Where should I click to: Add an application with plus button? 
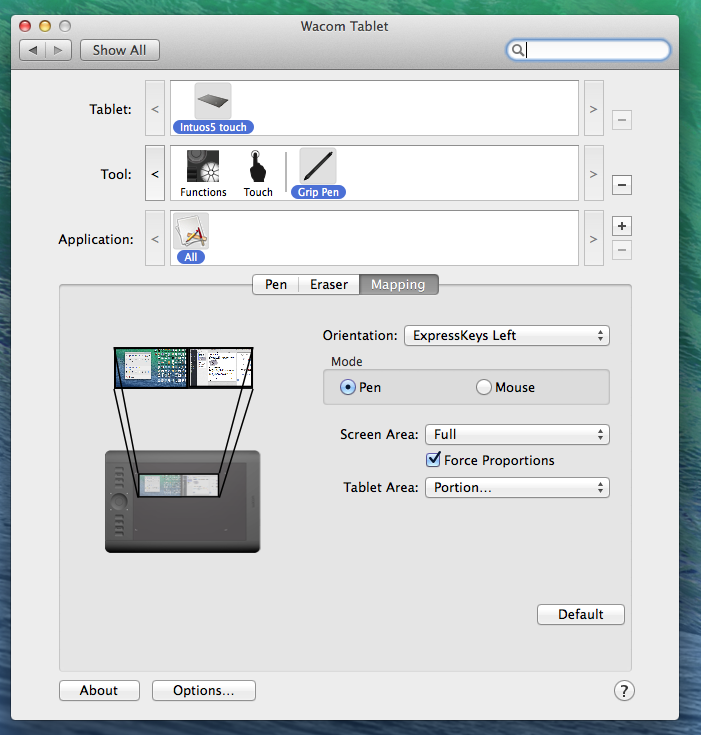[x=622, y=226]
